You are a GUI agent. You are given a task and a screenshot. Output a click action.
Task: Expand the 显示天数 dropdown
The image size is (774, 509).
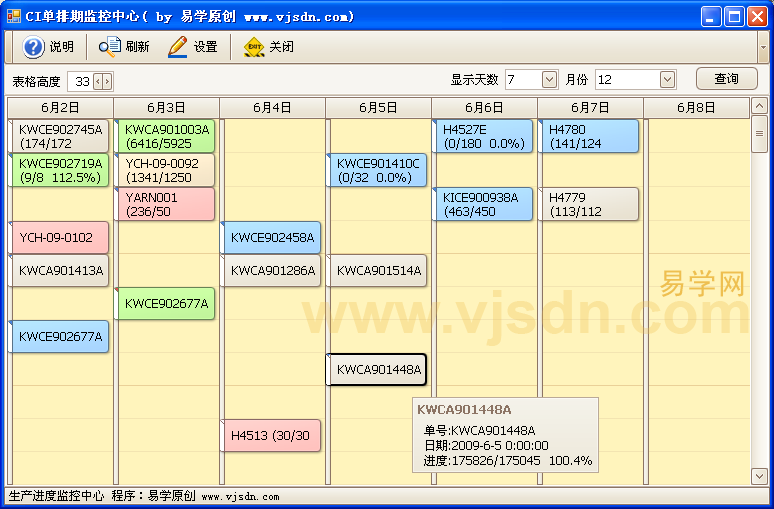(549, 79)
